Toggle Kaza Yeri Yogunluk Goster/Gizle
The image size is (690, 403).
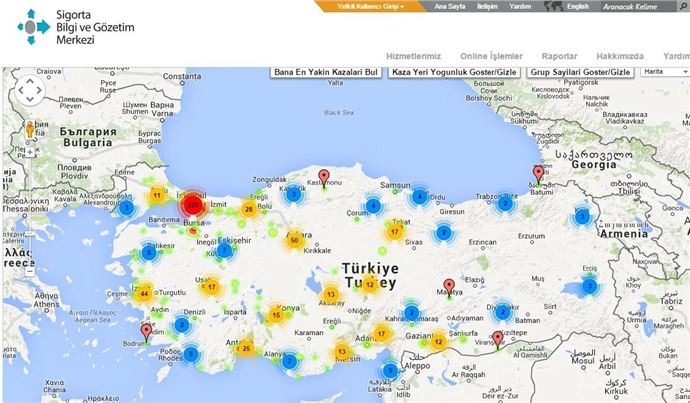pos(455,74)
